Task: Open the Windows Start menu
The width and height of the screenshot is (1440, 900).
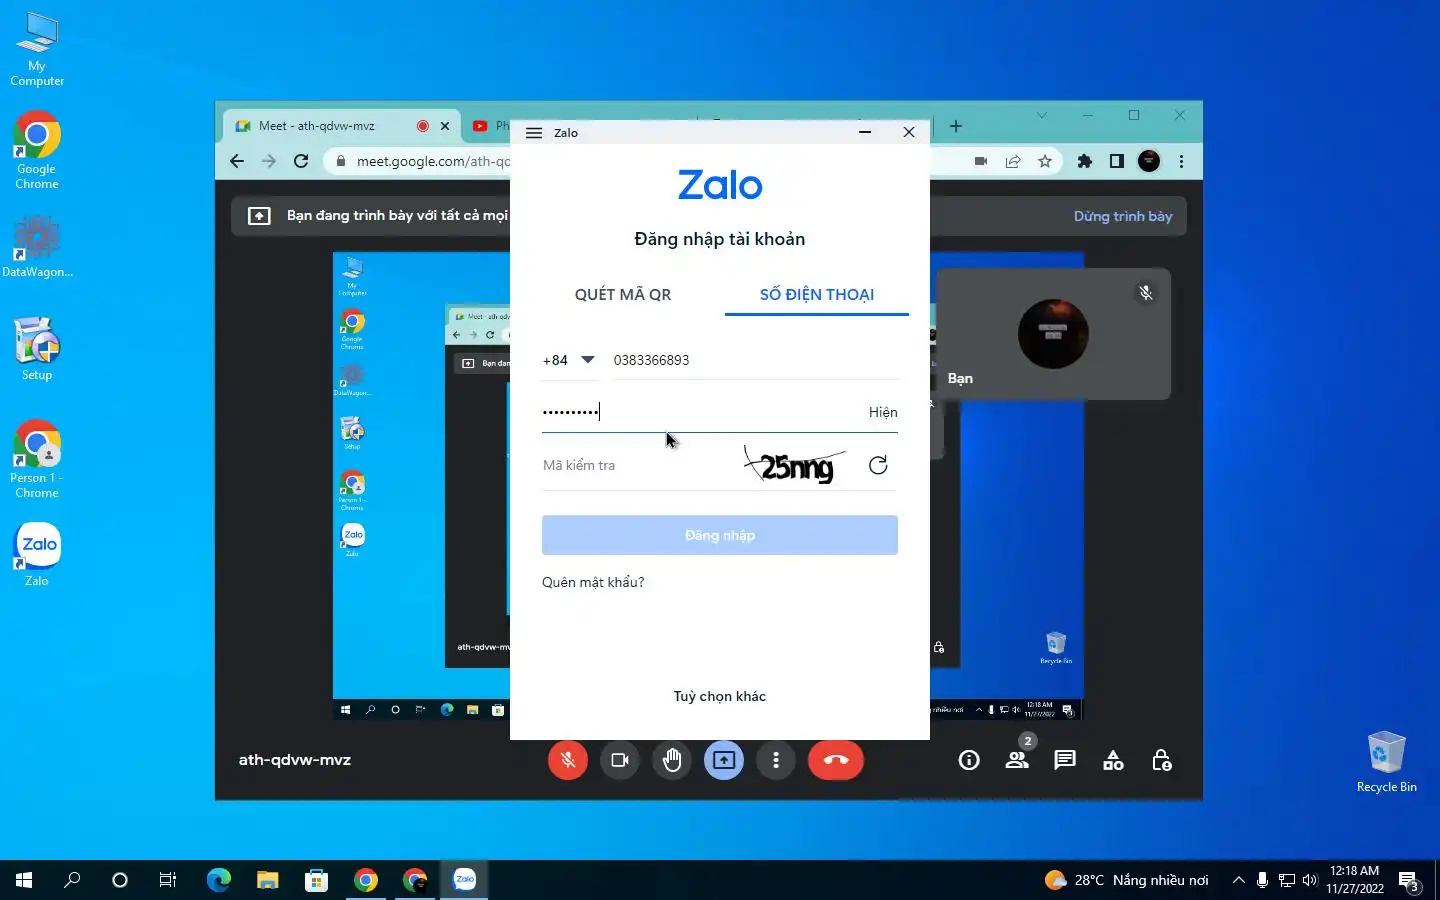Action: point(24,880)
